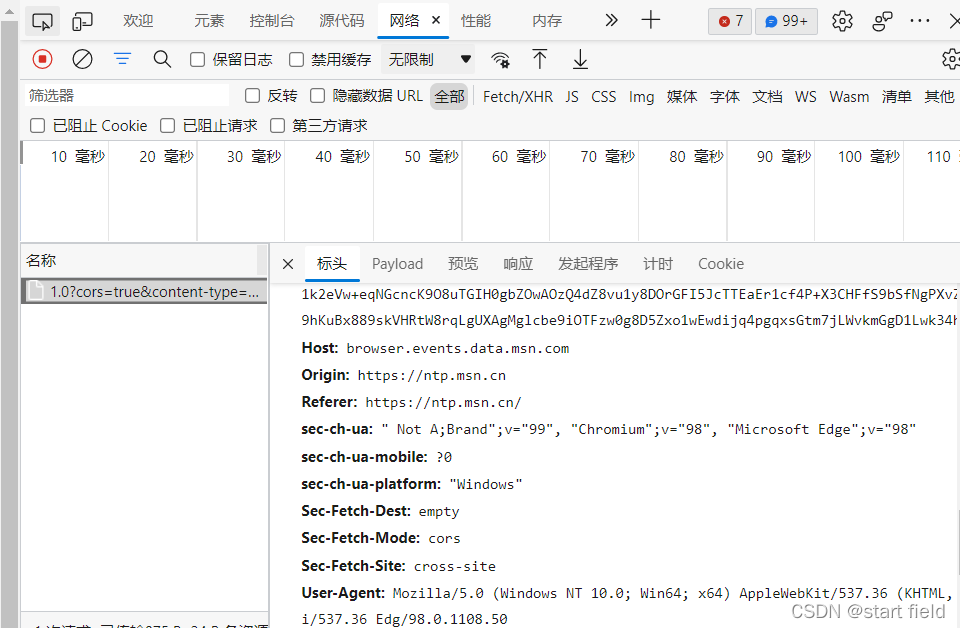
Task: Click the 100 毫秒 timeline marker
Action: pyautogui.click(x=868, y=157)
